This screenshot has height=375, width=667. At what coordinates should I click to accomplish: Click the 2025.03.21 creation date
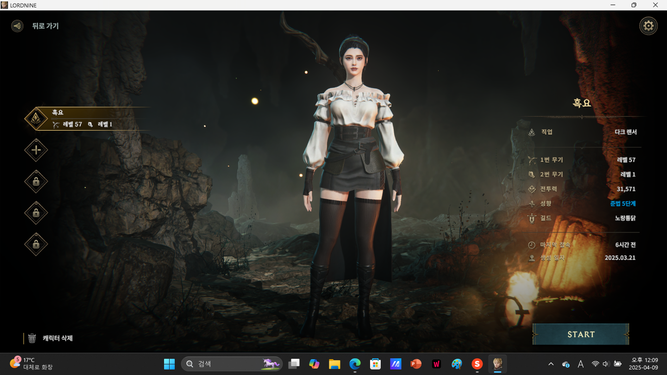click(620, 258)
